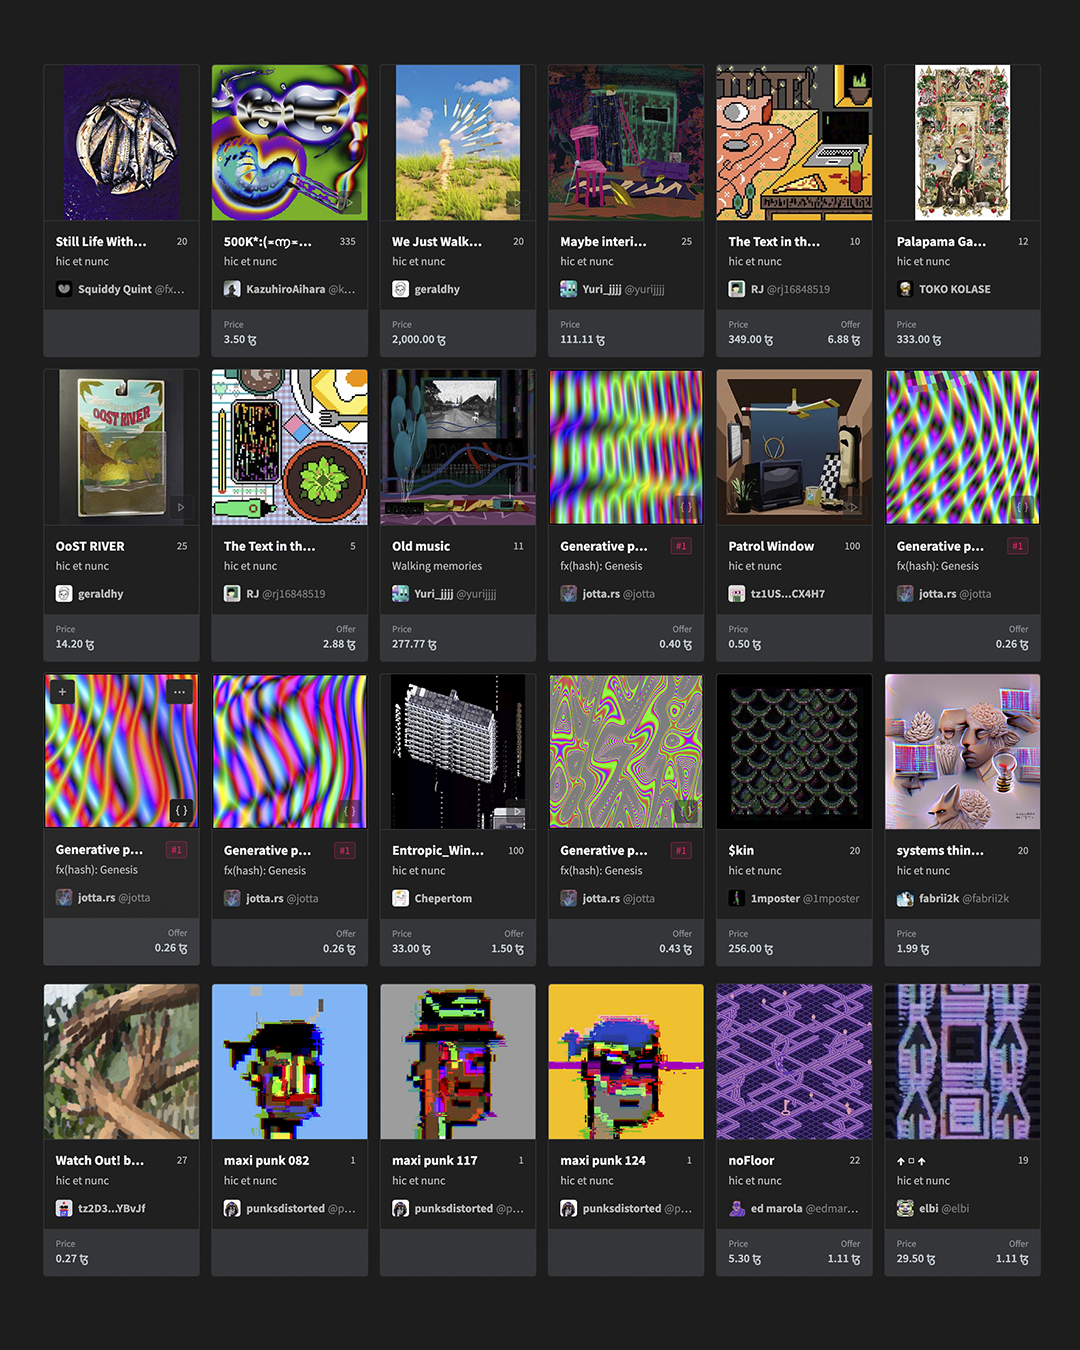Open the three-dots menu on the hovered Generative thumbnail
The image size is (1080, 1350).
click(180, 691)
